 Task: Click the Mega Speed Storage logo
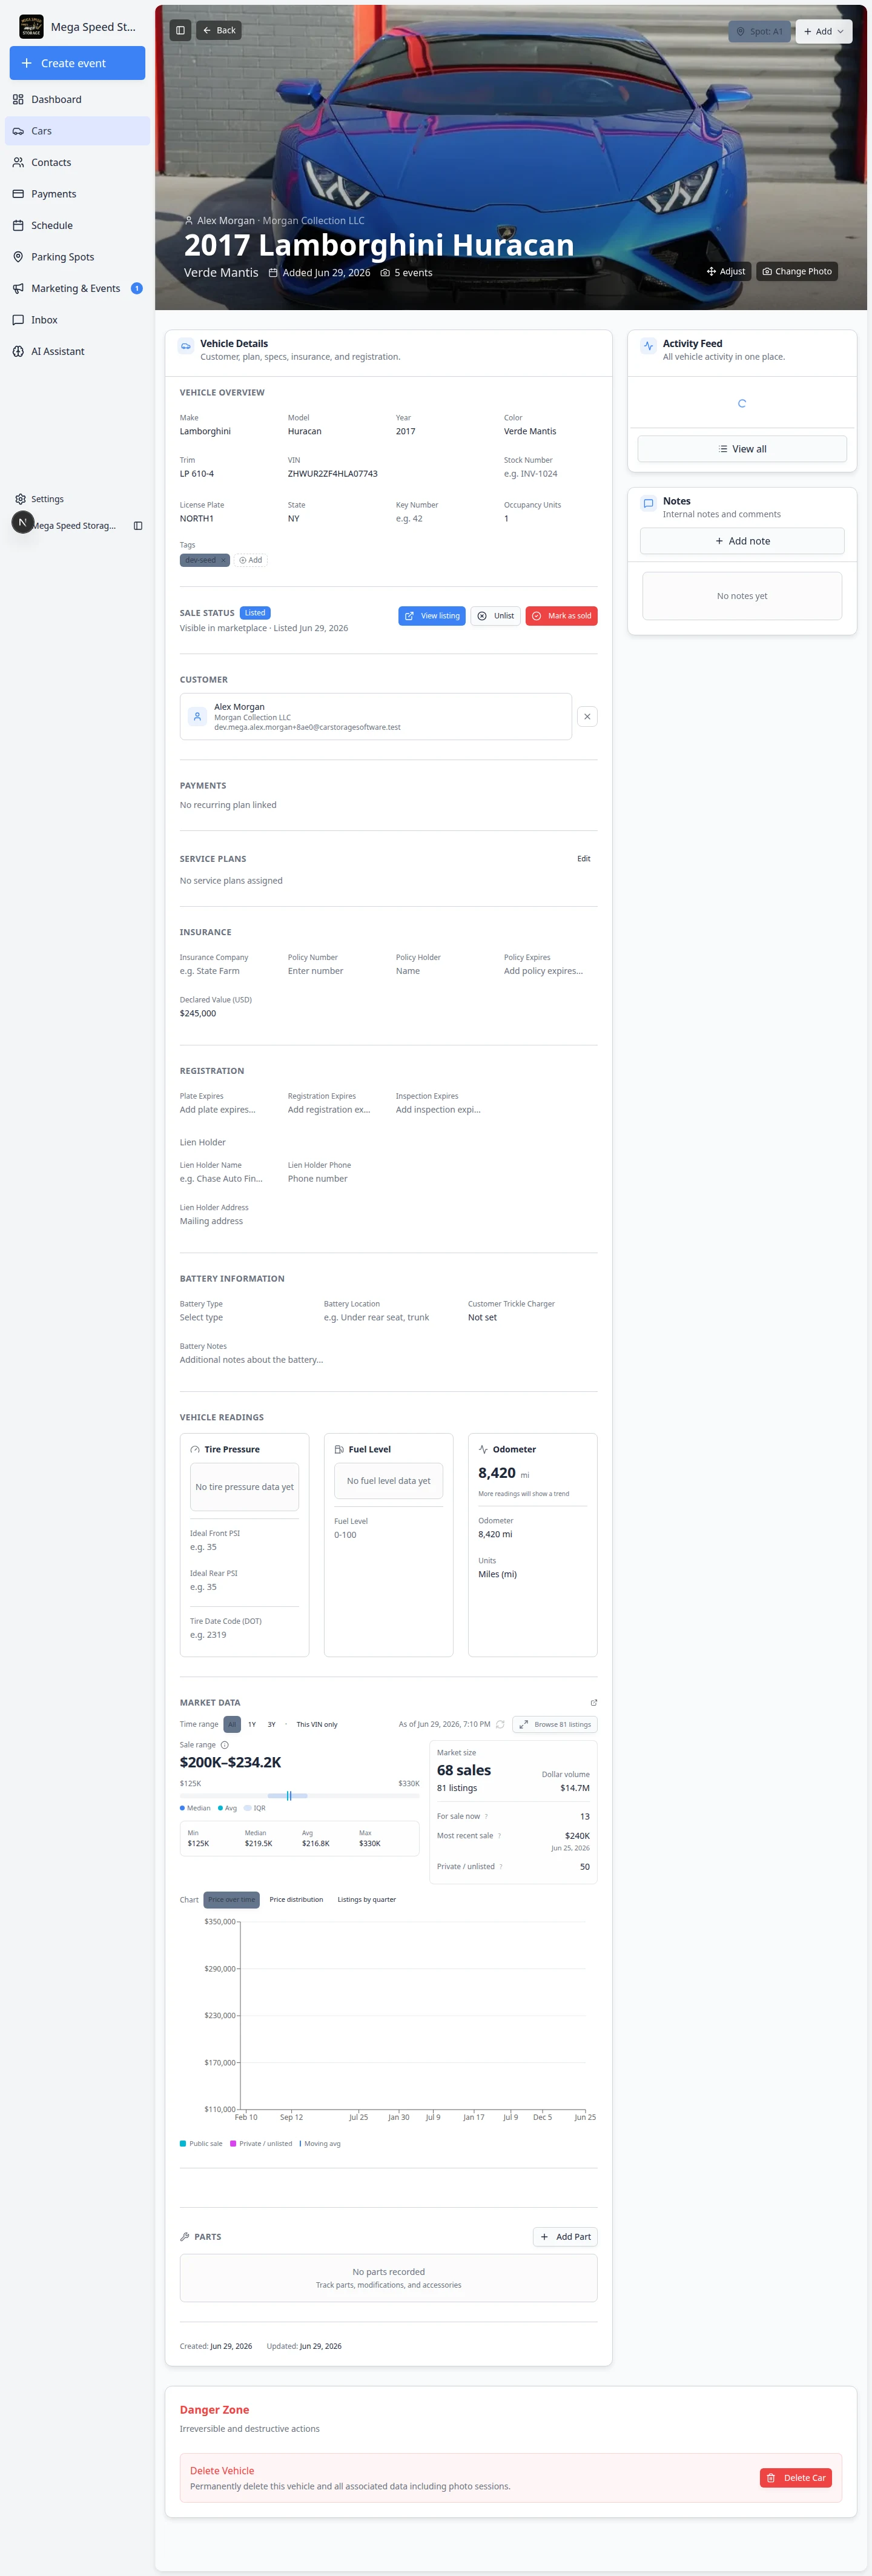[x=31, y=26]
